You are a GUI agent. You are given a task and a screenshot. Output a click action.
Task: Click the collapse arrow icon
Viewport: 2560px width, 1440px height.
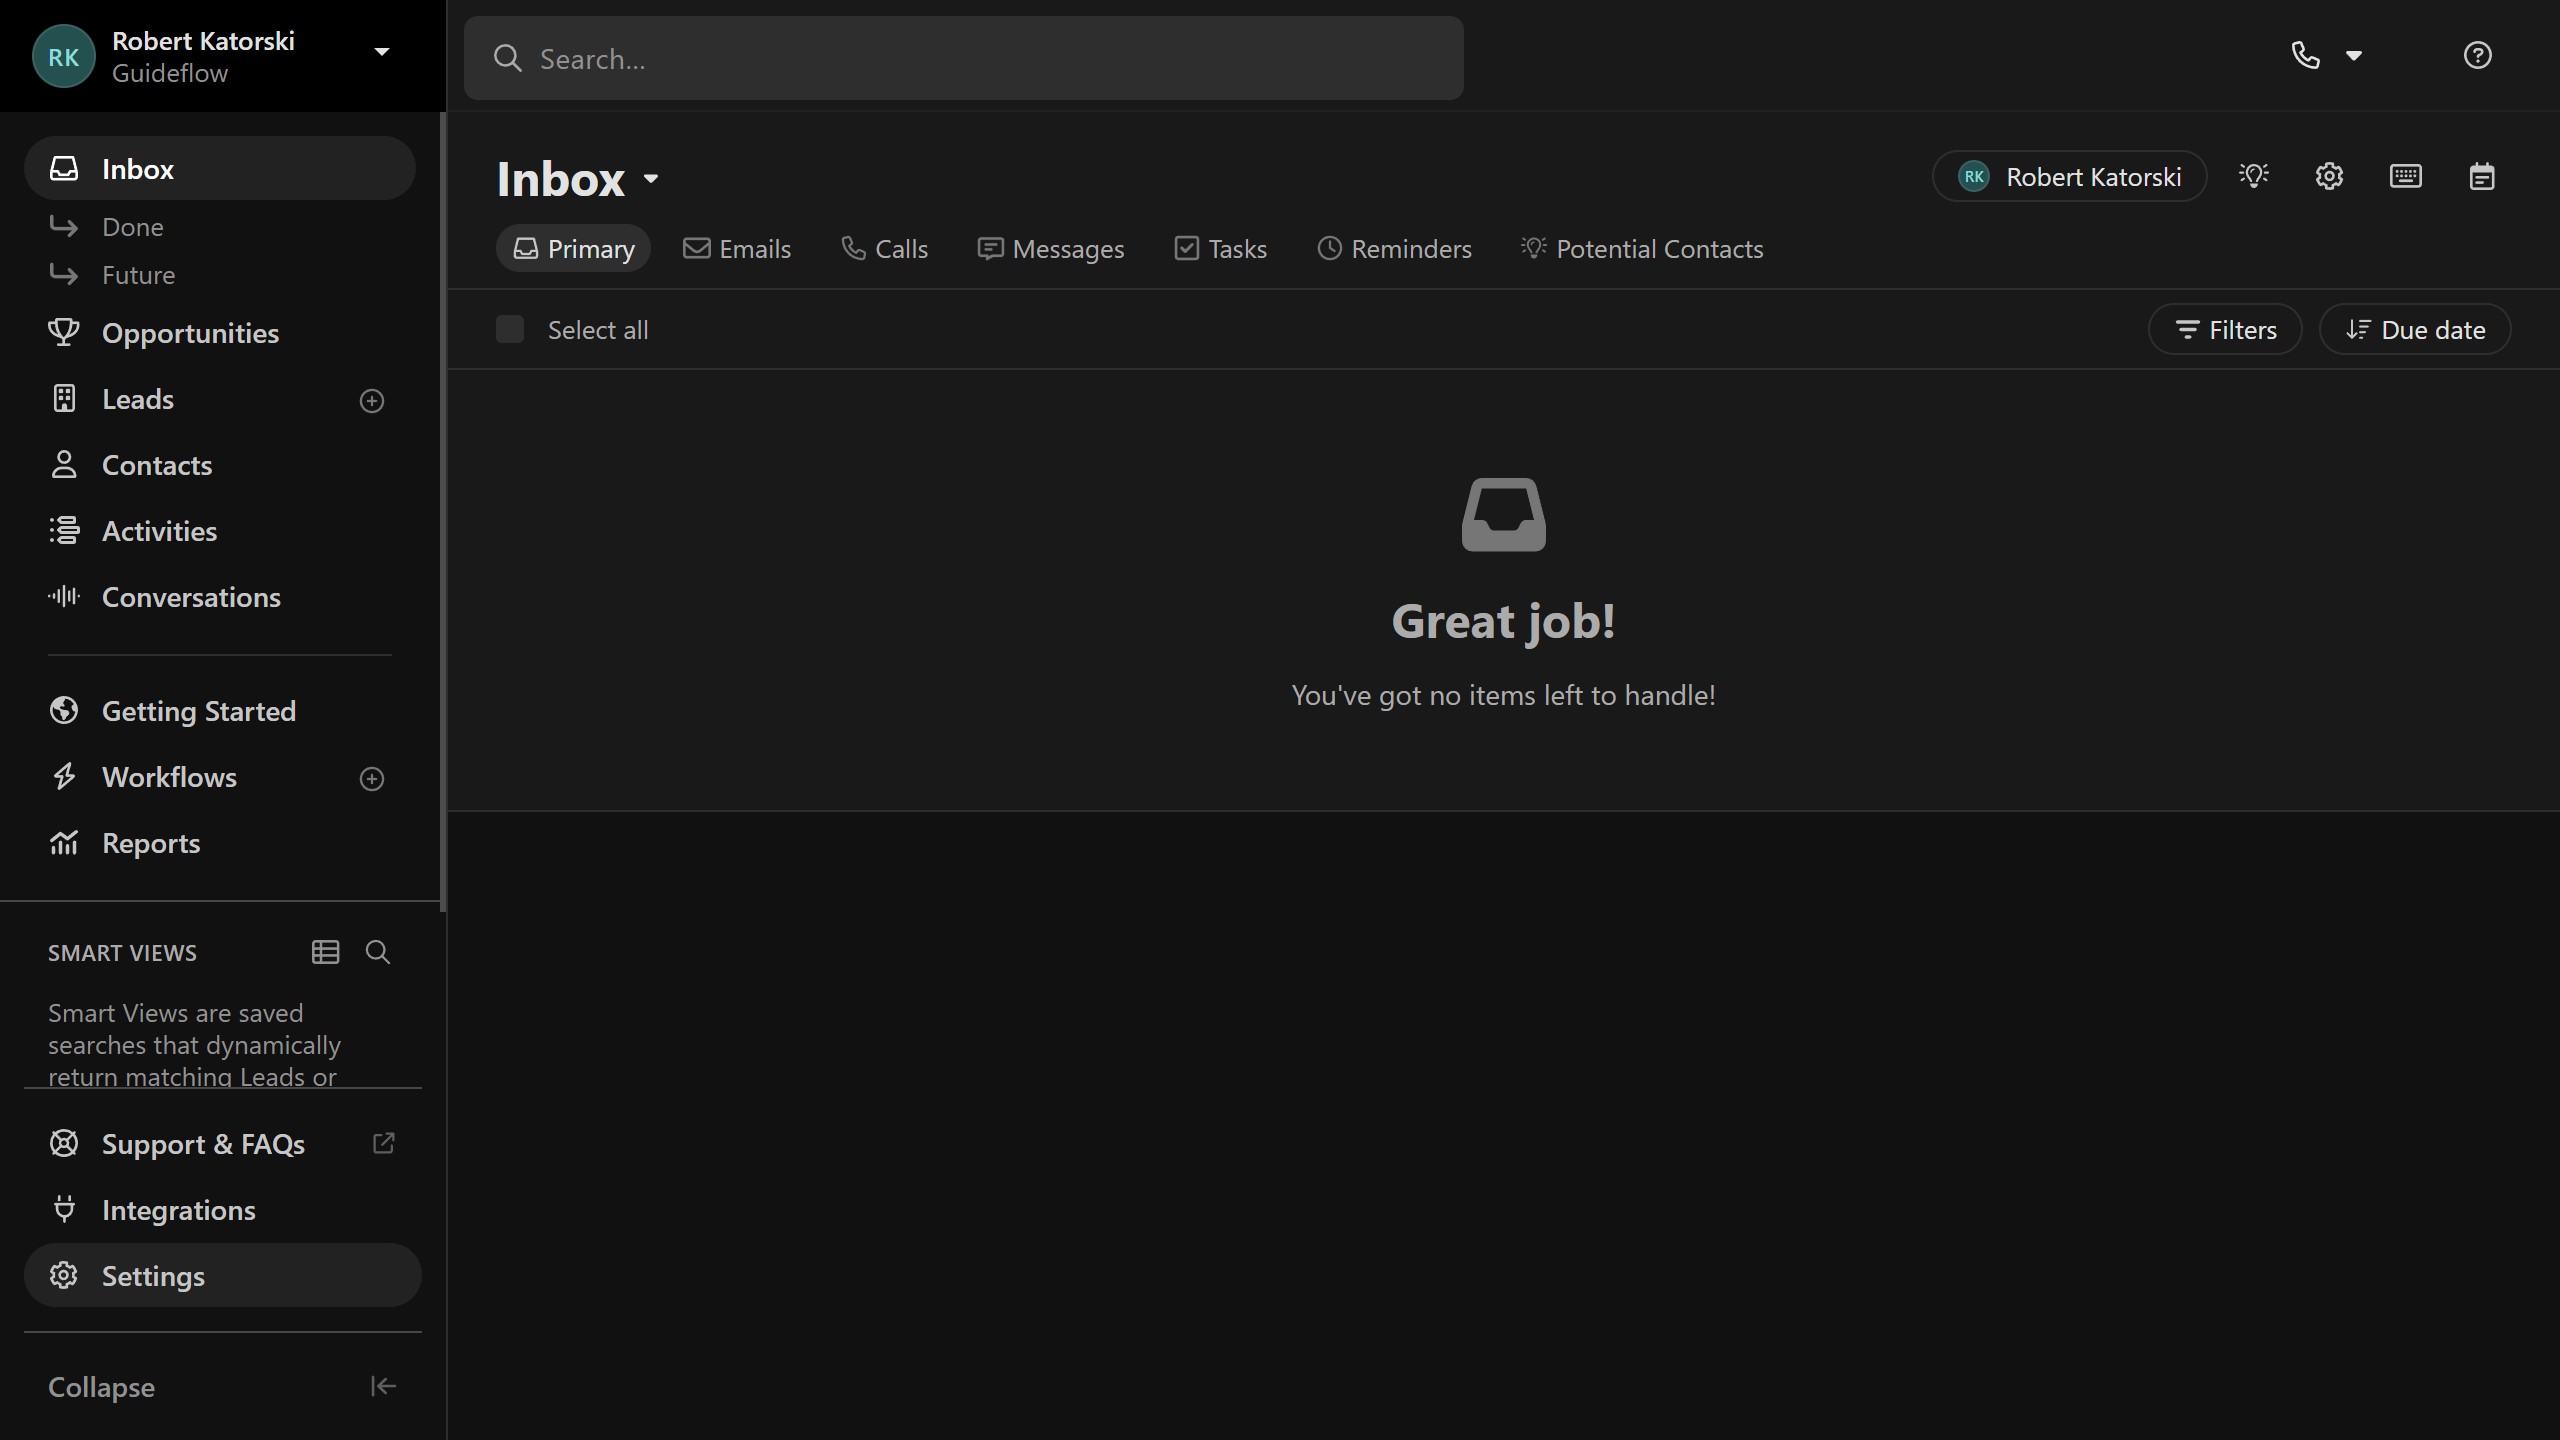pos(383,1386)
